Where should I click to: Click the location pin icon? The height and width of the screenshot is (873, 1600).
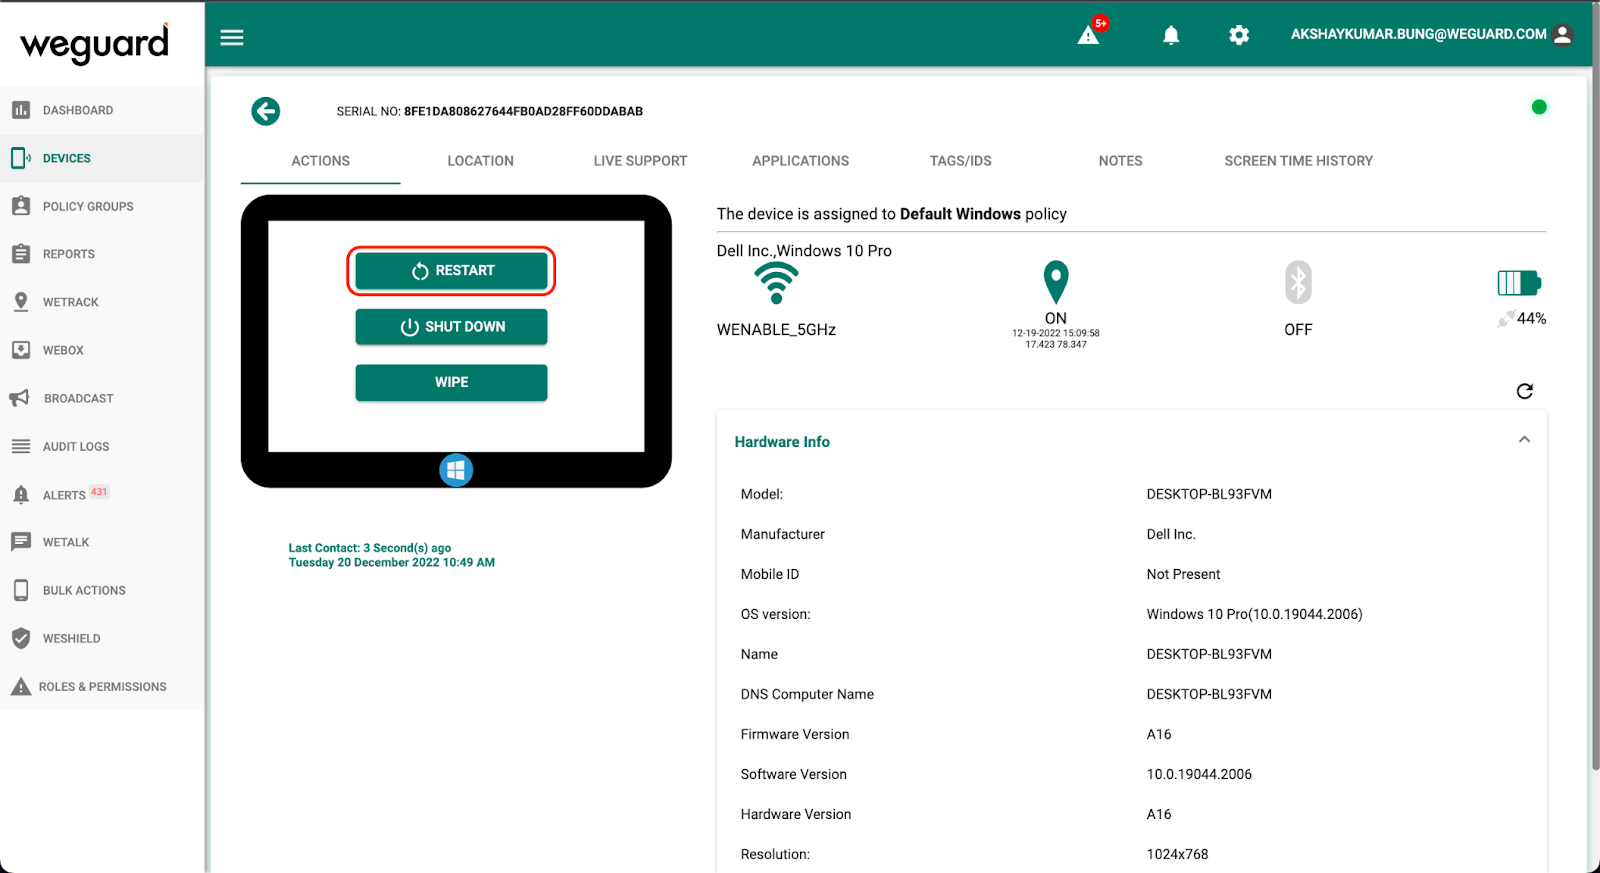pyautogui.click(x=1056, y=282)
